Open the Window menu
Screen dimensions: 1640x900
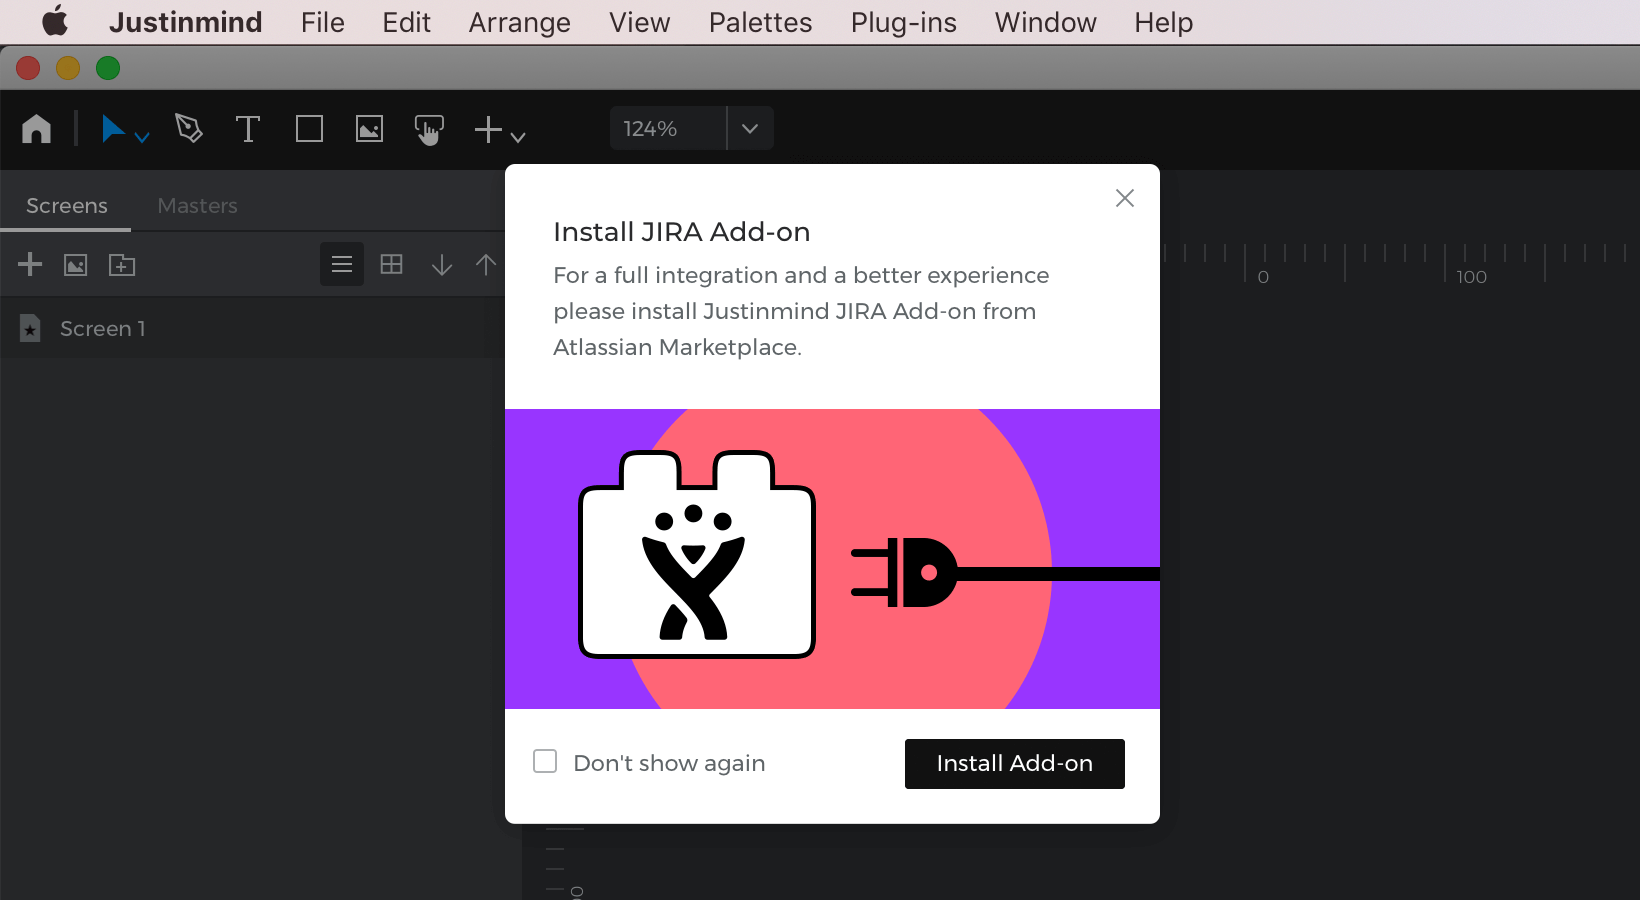click(x=1046, y=22)
